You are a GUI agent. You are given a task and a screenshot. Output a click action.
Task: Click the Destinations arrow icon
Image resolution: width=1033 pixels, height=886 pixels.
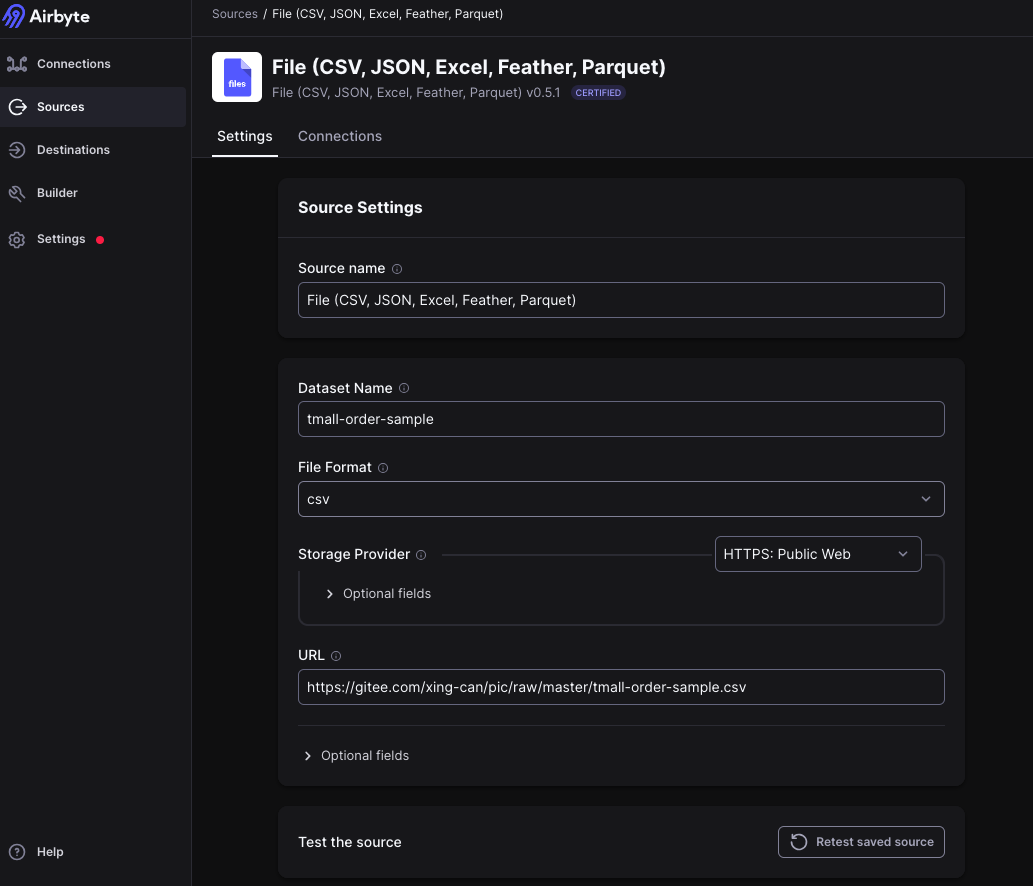[x=17, y=150]
